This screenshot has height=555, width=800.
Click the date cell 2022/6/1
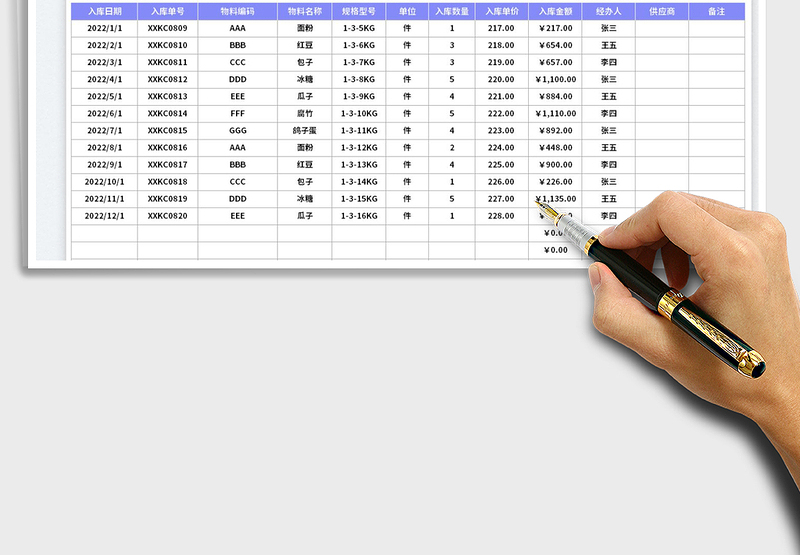tap(104, 113)
